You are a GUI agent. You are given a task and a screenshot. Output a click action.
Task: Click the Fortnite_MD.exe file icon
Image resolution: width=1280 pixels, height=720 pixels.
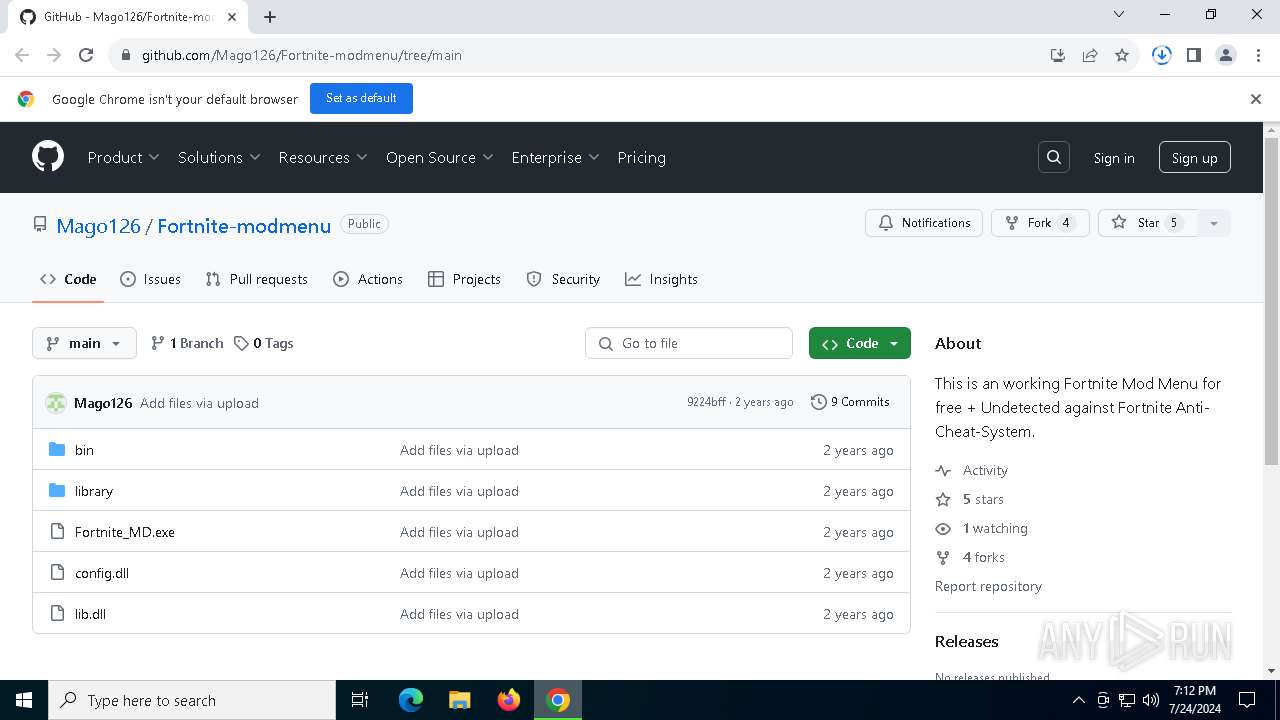(57, 532)
